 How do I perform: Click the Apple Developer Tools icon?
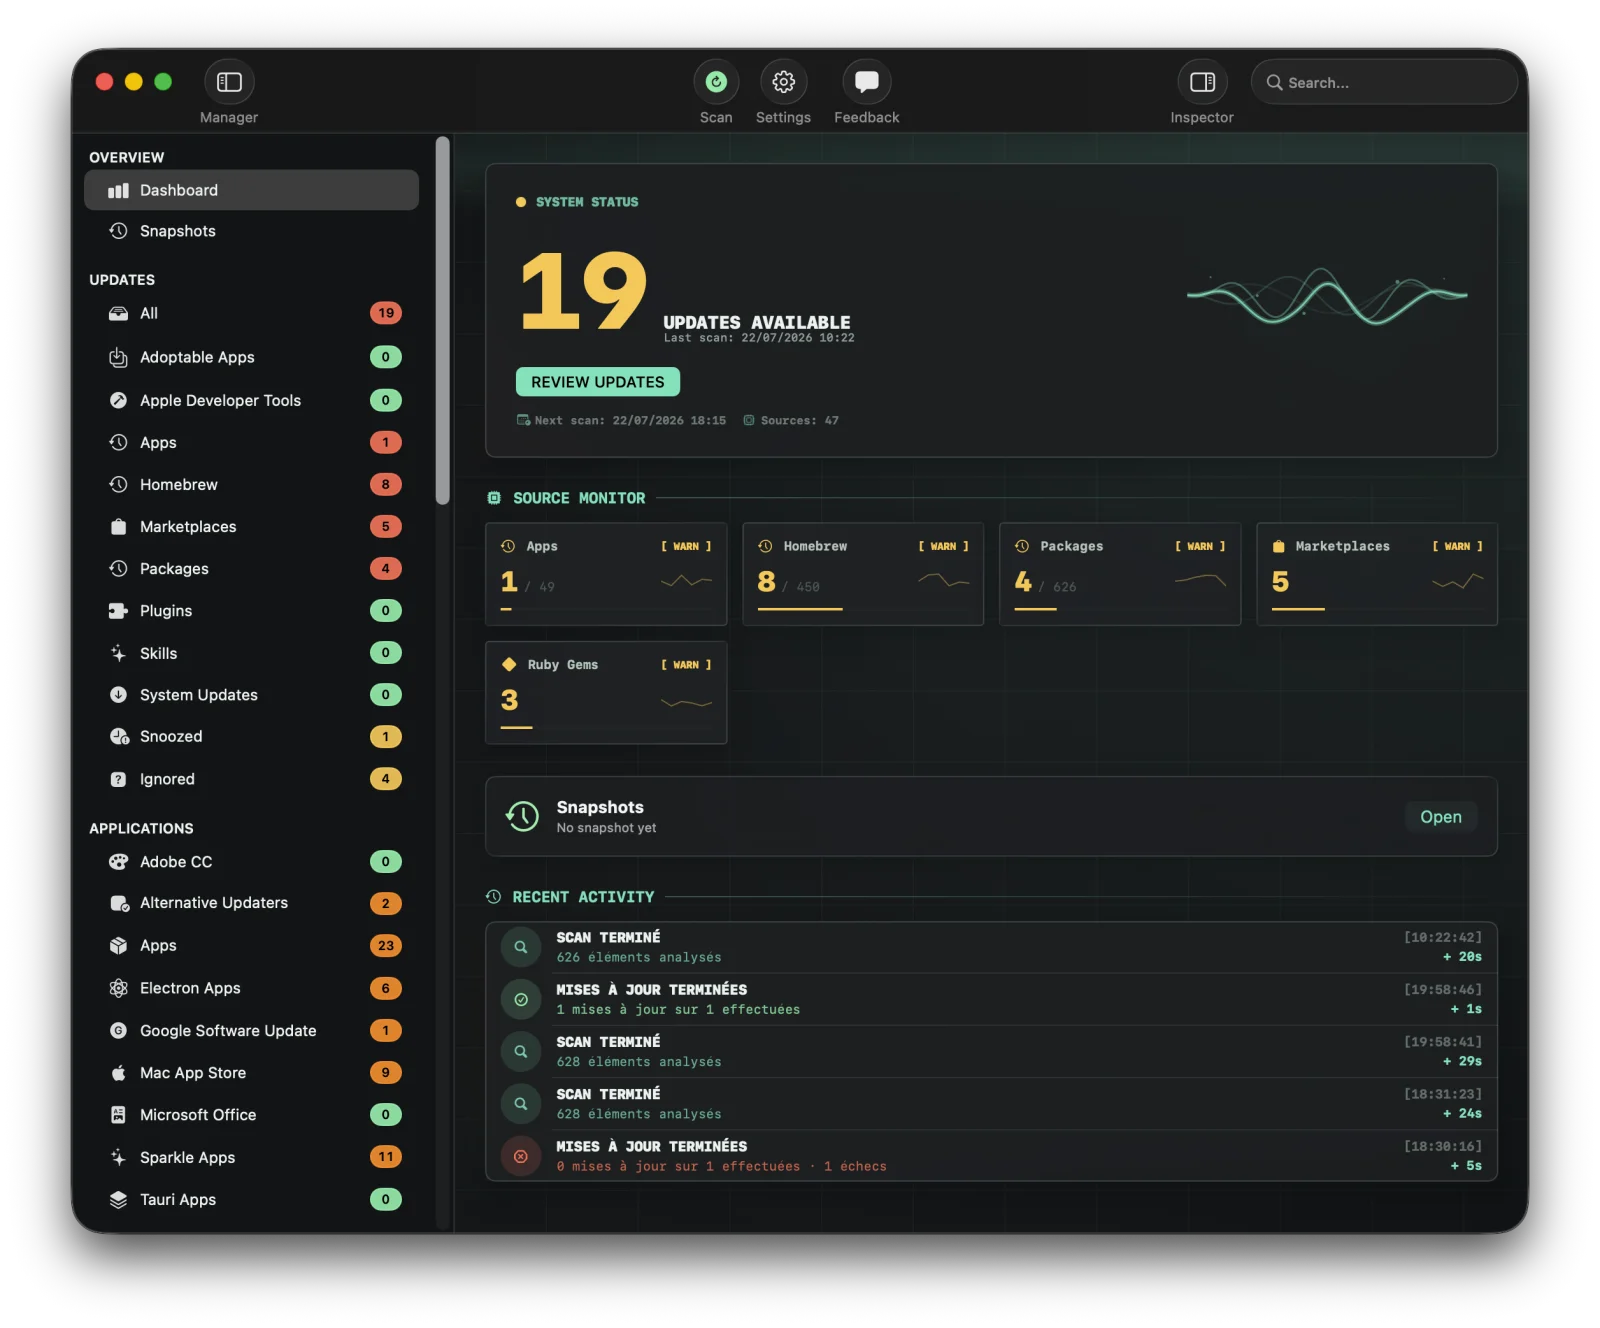pos(118,400)
